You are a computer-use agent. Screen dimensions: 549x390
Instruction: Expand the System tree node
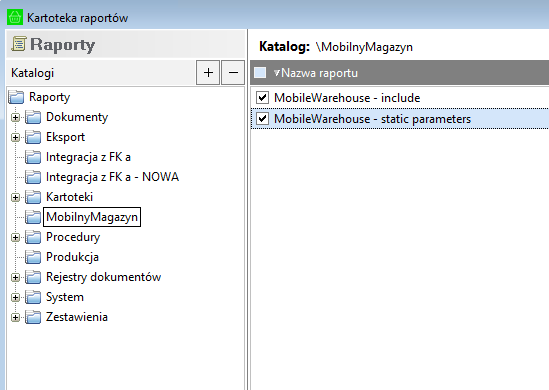click(x=15, y=297)
